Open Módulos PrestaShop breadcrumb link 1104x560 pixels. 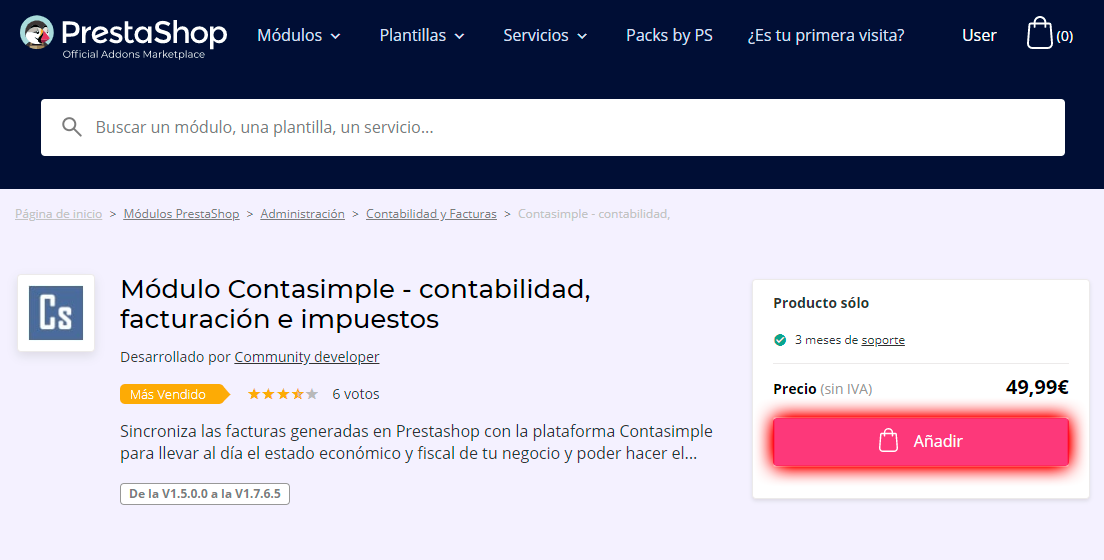pyautogui.click(x=182, y=214)
